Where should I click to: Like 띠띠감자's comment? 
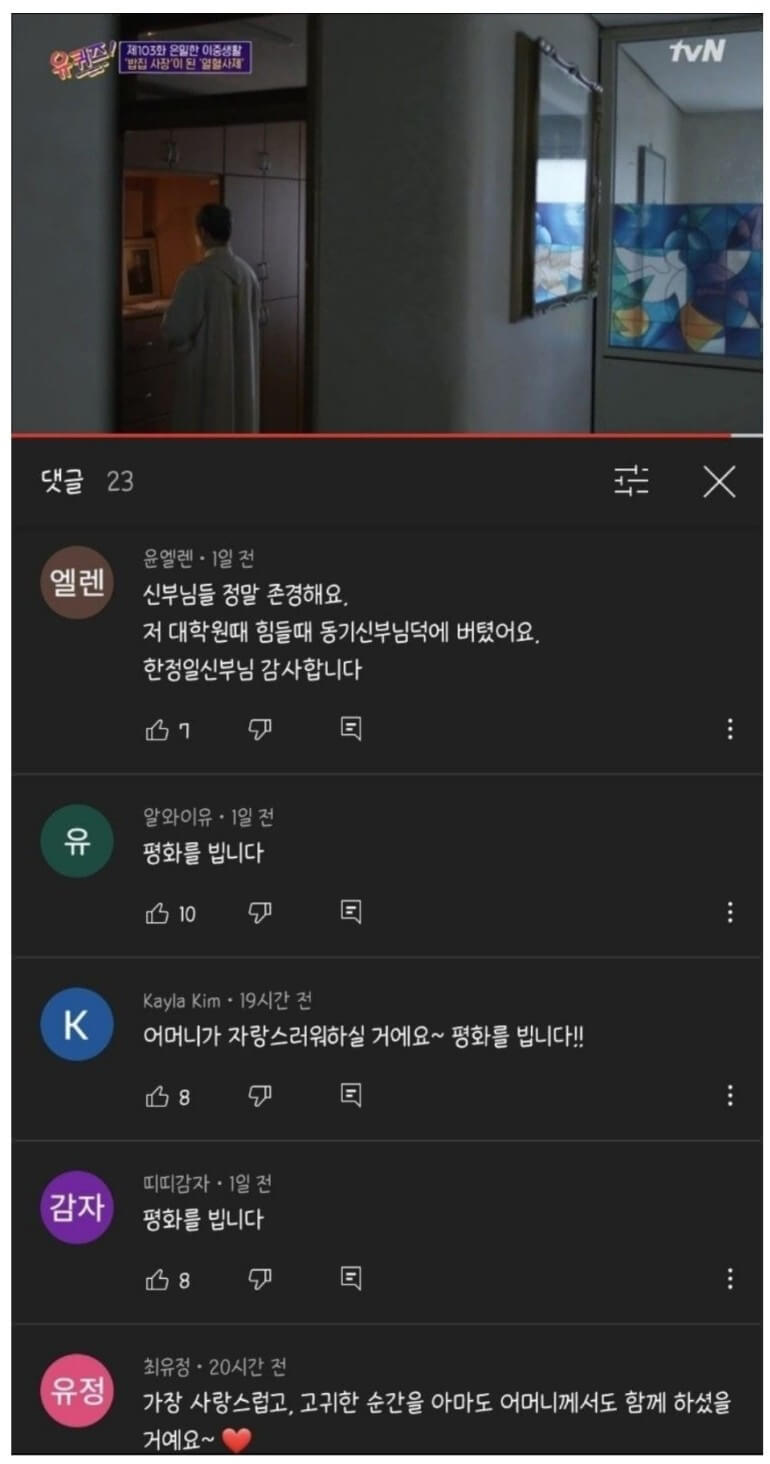[157, 1280]
